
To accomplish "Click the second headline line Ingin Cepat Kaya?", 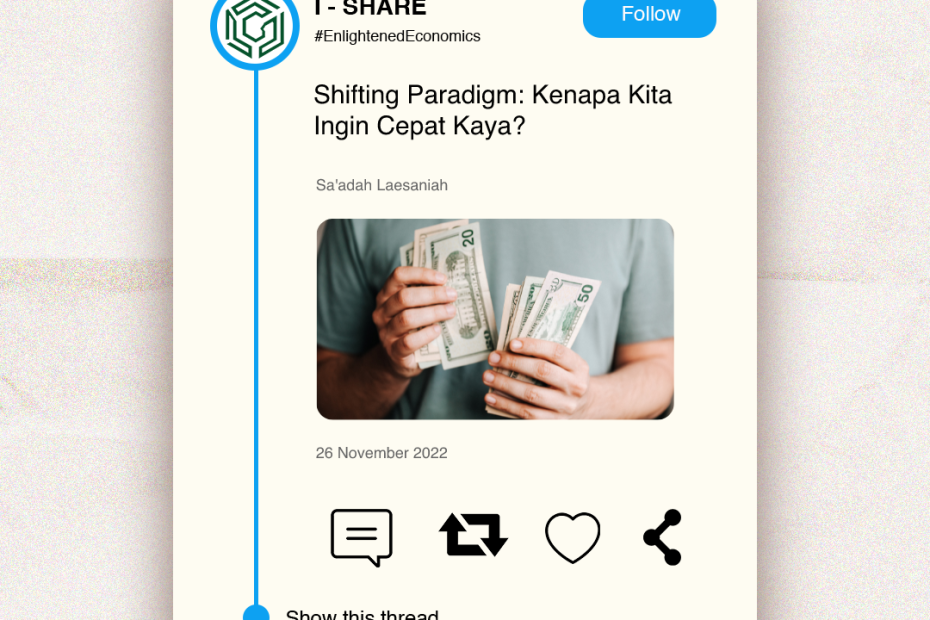I will (419, 126).
